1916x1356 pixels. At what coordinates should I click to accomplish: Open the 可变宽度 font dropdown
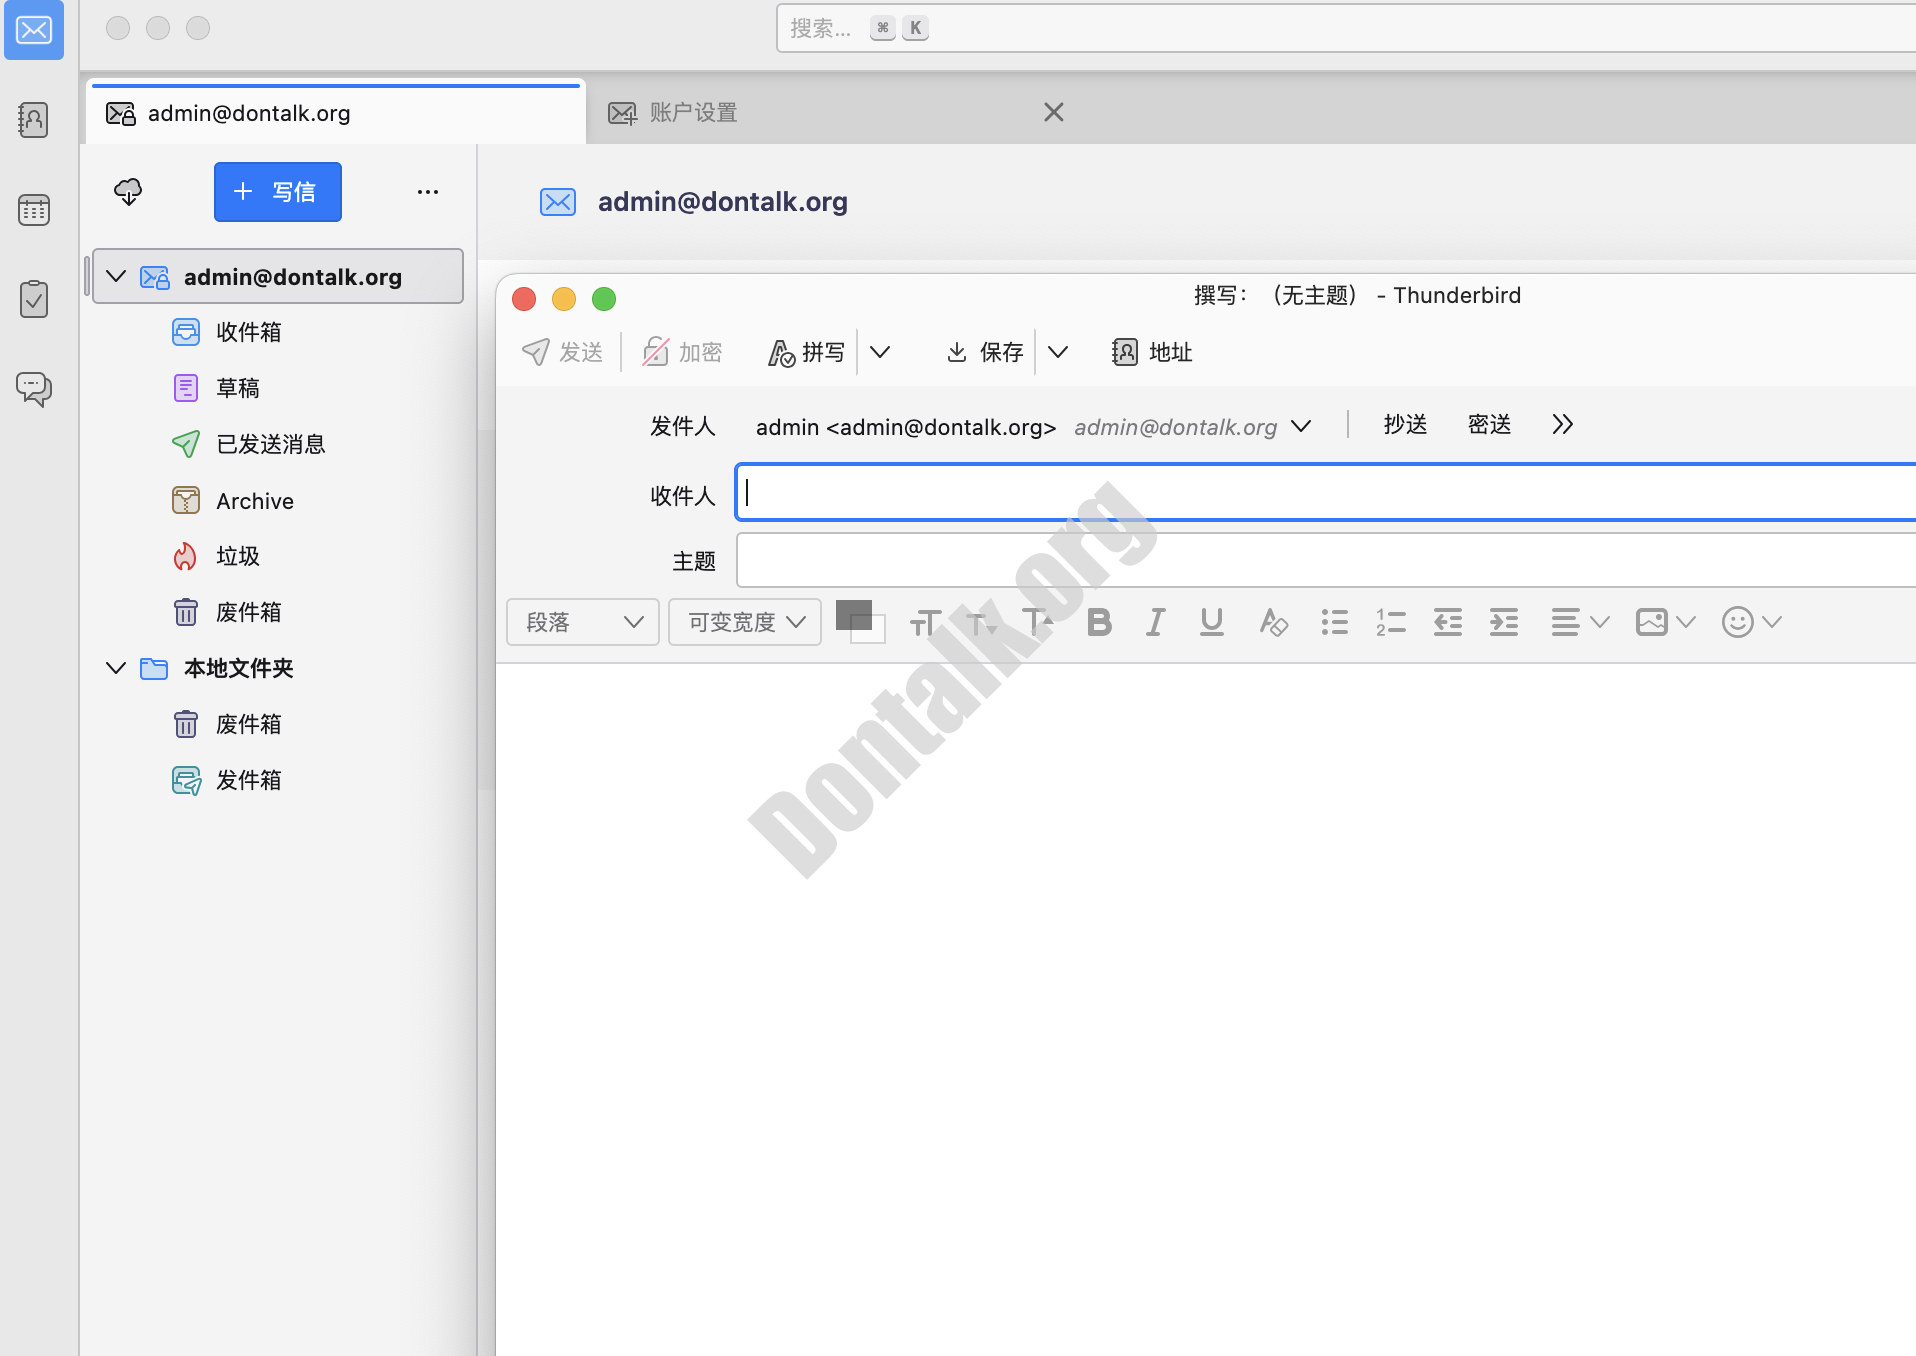(x=744, y=621)
